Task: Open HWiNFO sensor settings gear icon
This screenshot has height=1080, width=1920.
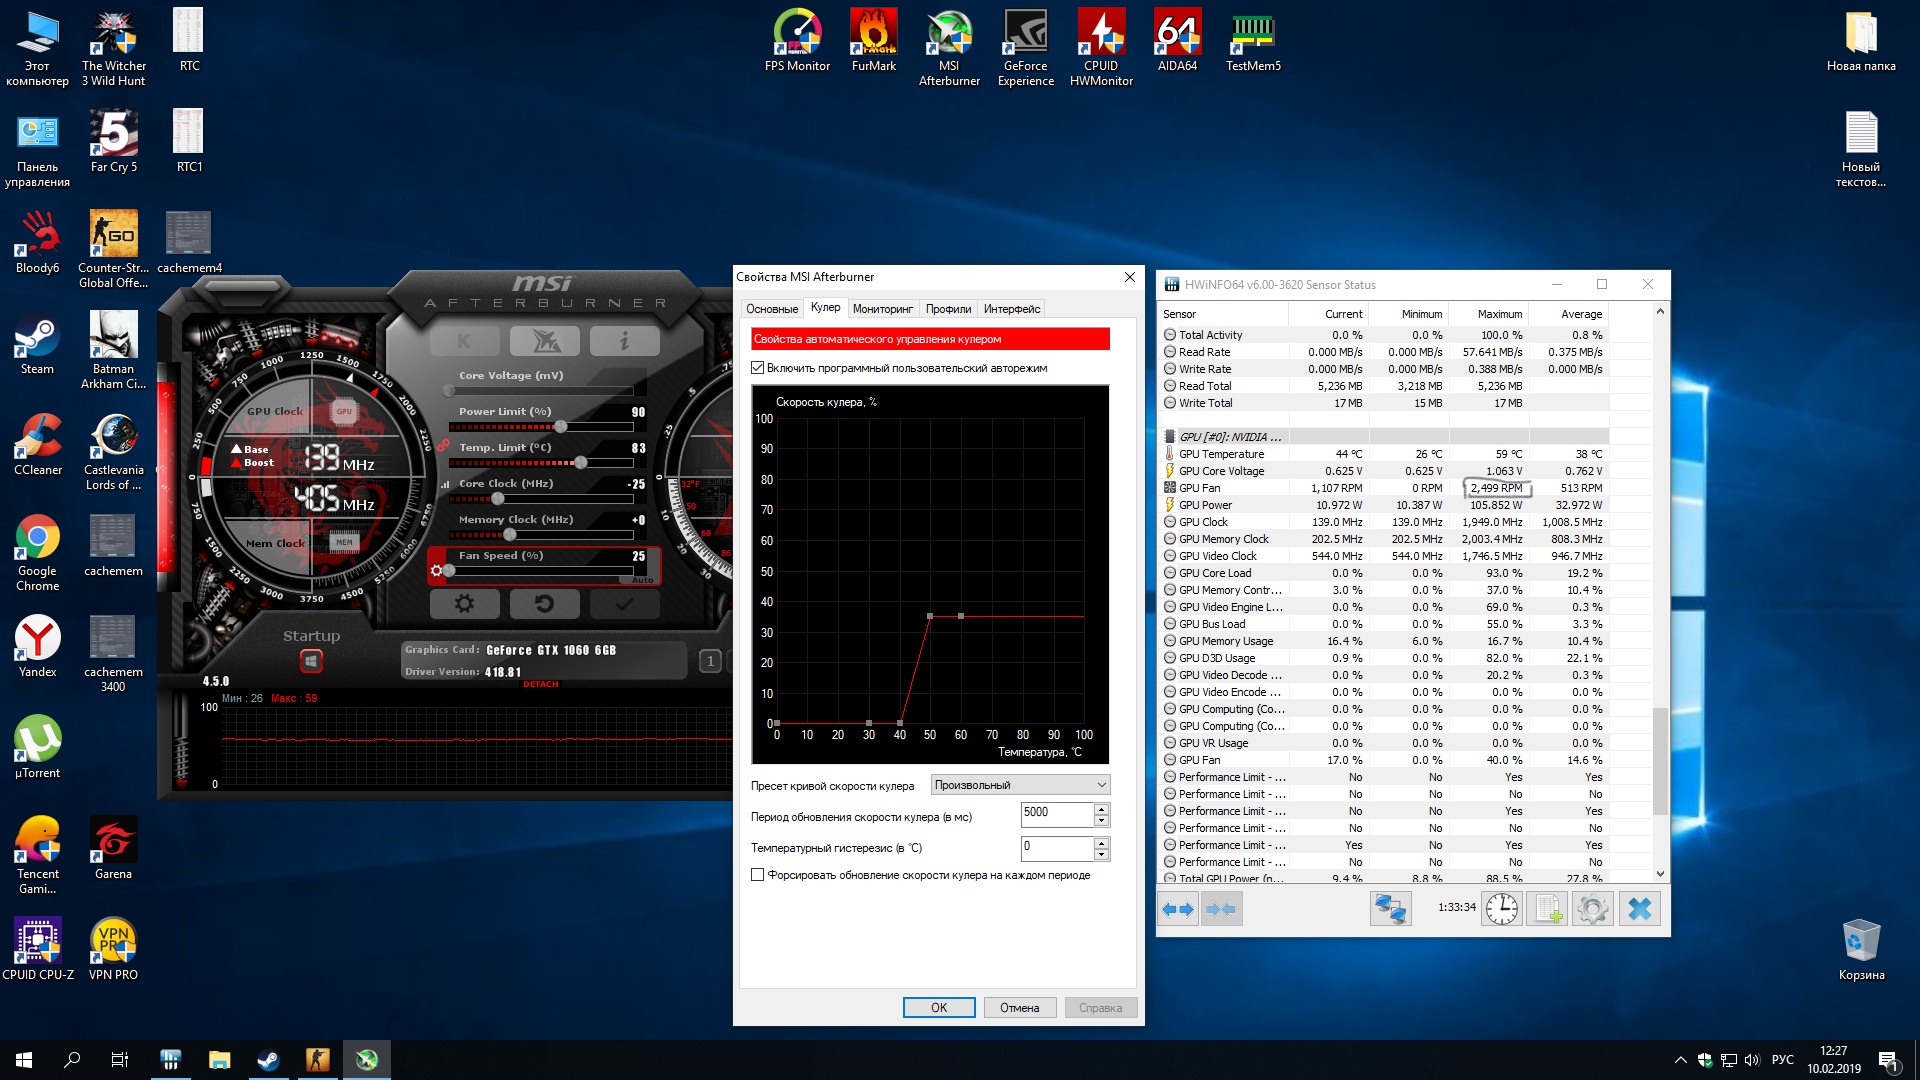Action: 1593,909
